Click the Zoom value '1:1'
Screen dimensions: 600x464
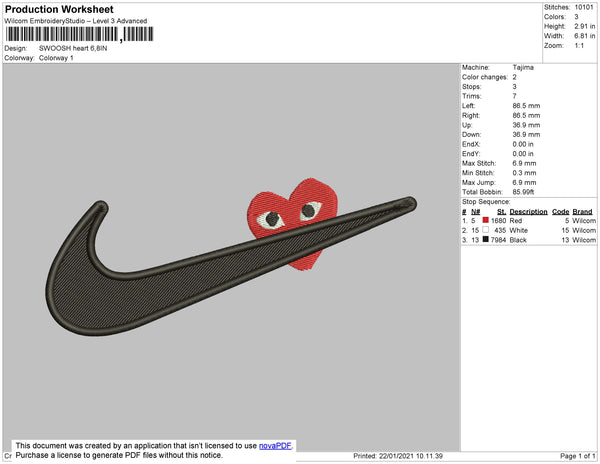coord(579,46)
